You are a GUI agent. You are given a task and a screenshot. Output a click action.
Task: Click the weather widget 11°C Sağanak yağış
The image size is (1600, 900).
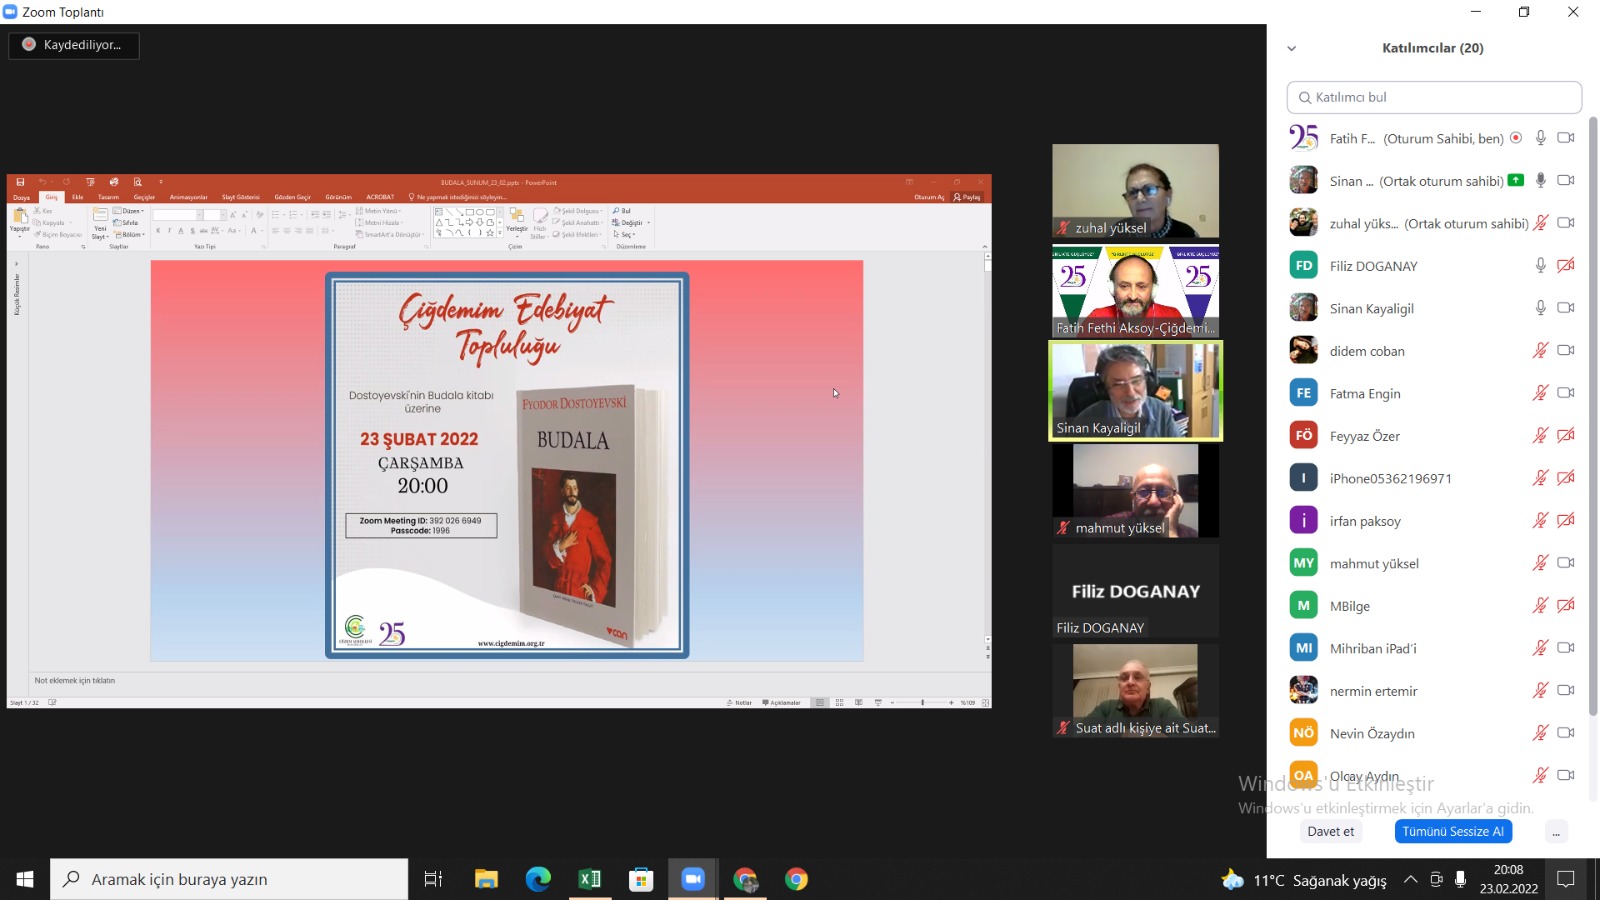(x=1304, y=880)
